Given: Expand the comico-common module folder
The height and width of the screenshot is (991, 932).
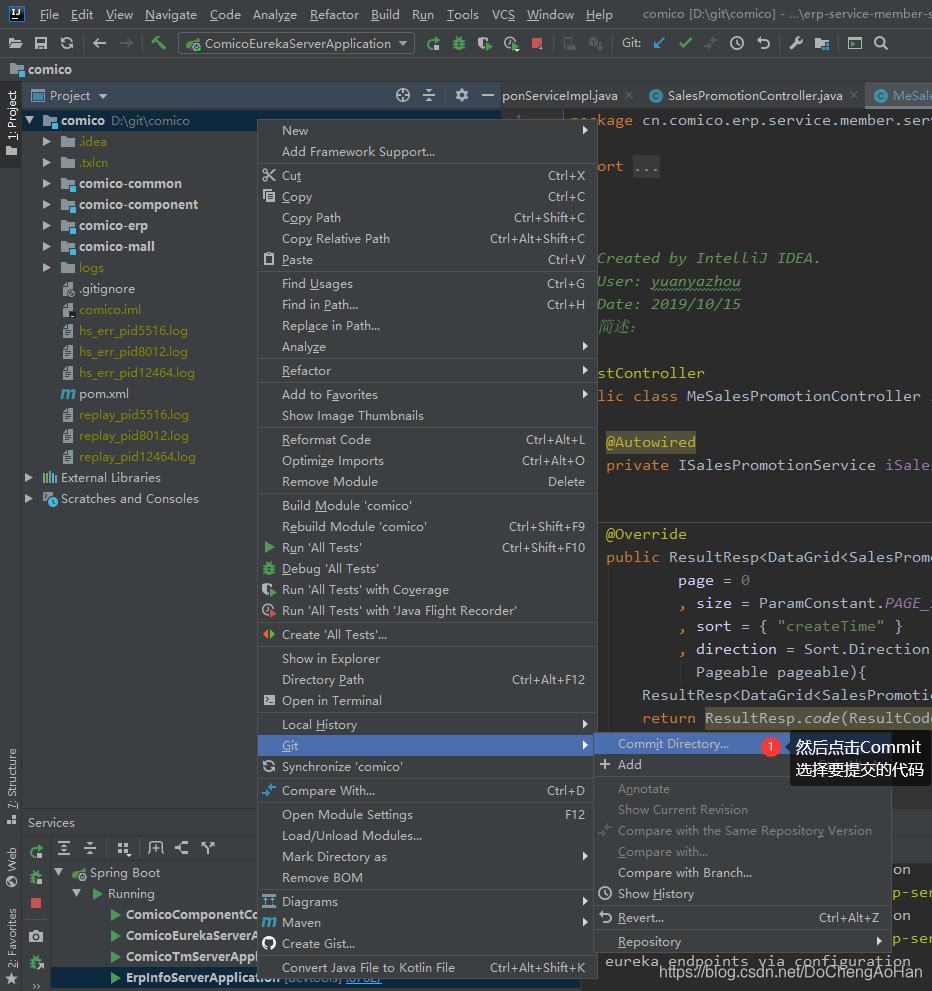Looking at the screenshot, I should click(x=46, y=183).
